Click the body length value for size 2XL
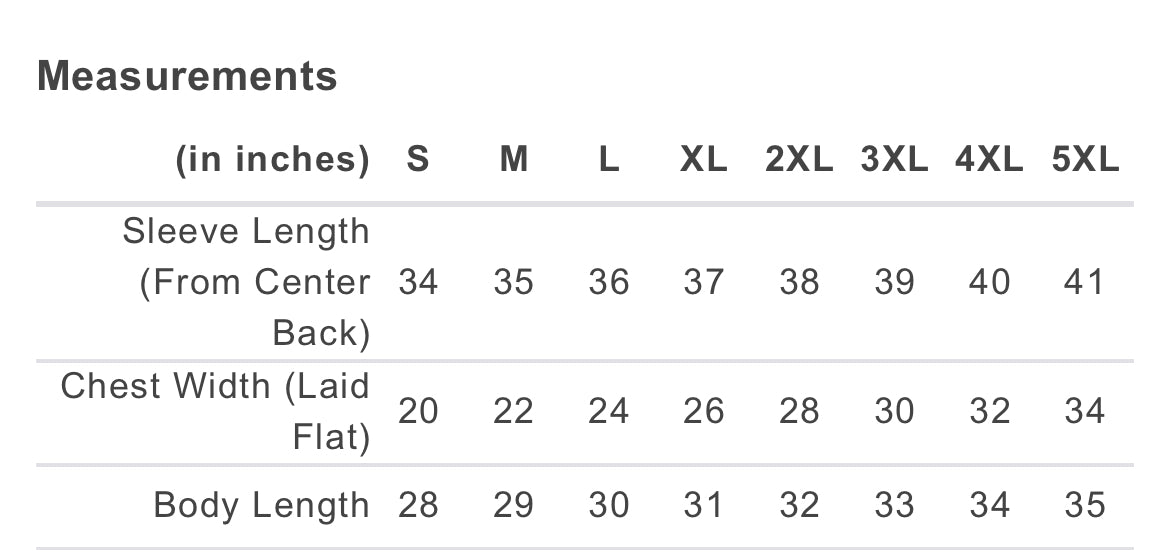Viewport: 1170px width, 560px height. tap(798, 506)
